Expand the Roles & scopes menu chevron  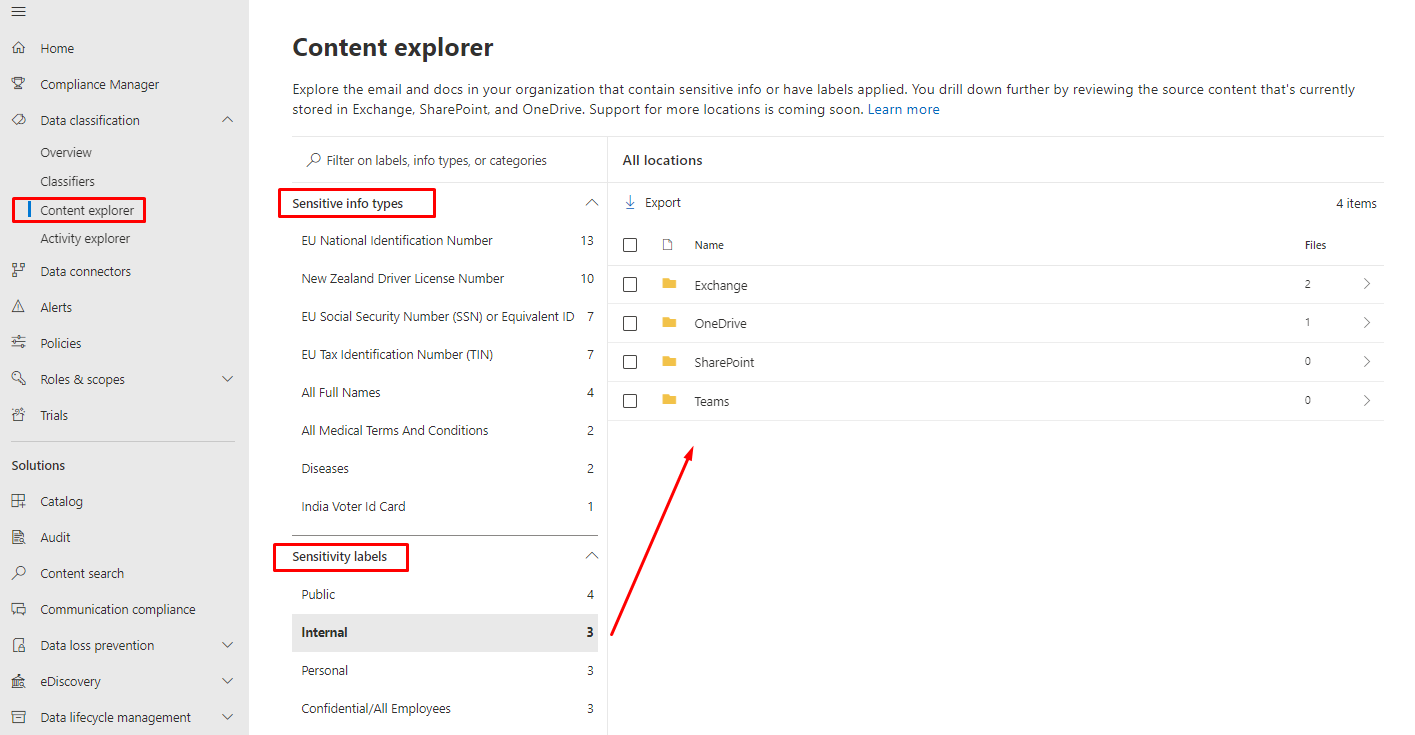[227, 379]
